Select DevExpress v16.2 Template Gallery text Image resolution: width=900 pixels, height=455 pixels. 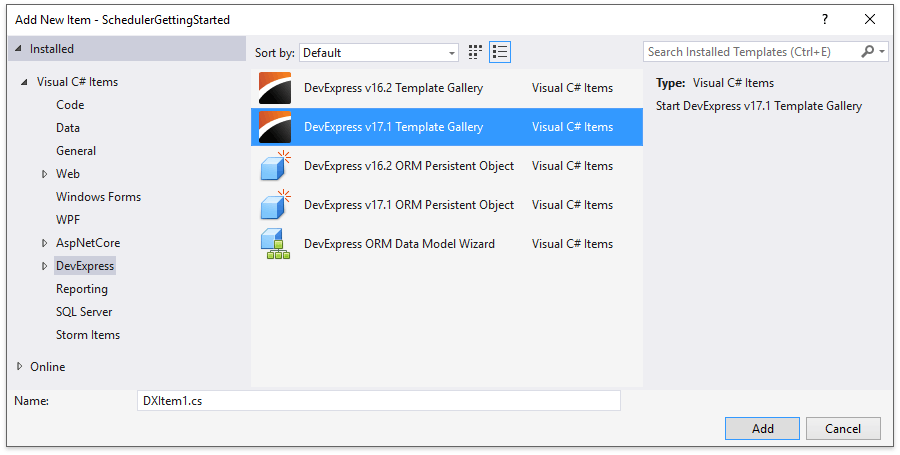(x=393, y=88)
